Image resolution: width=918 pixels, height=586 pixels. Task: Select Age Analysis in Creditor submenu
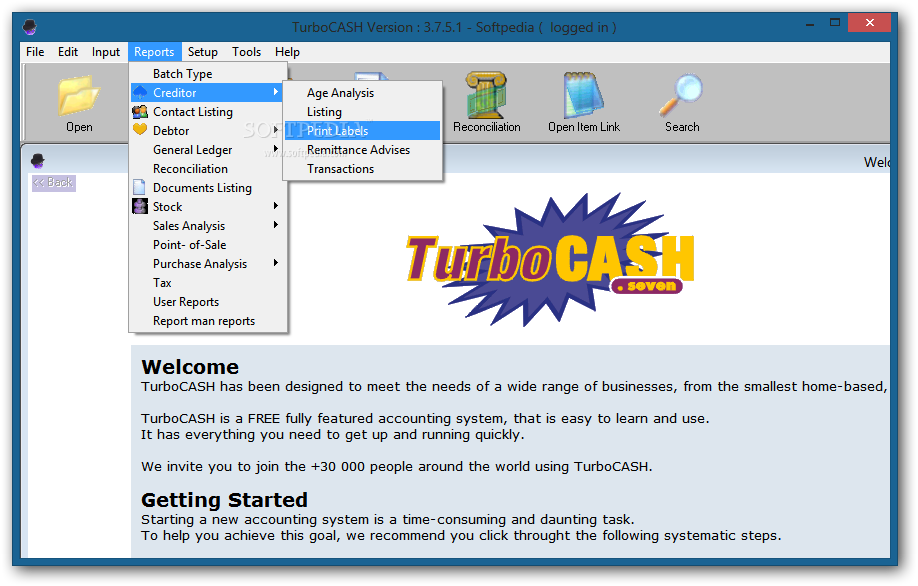point(362,92)
